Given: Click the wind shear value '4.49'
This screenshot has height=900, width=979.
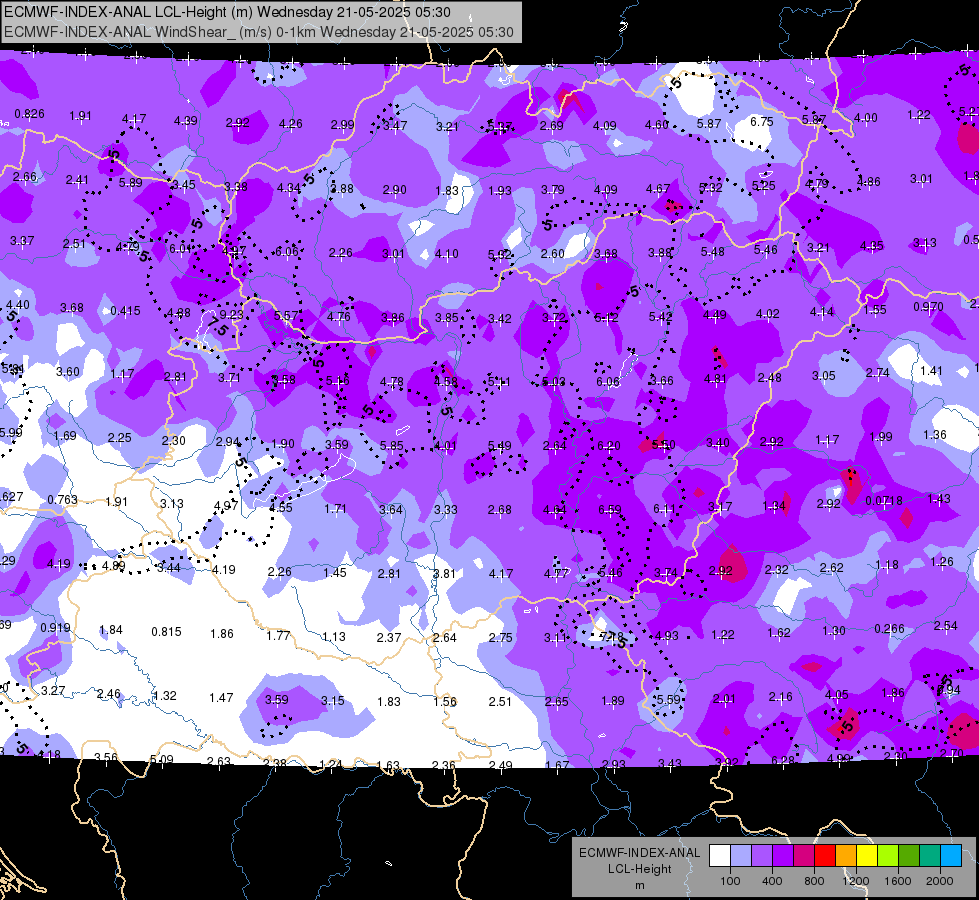Looking at the screenshot, I should coord(714,315).
